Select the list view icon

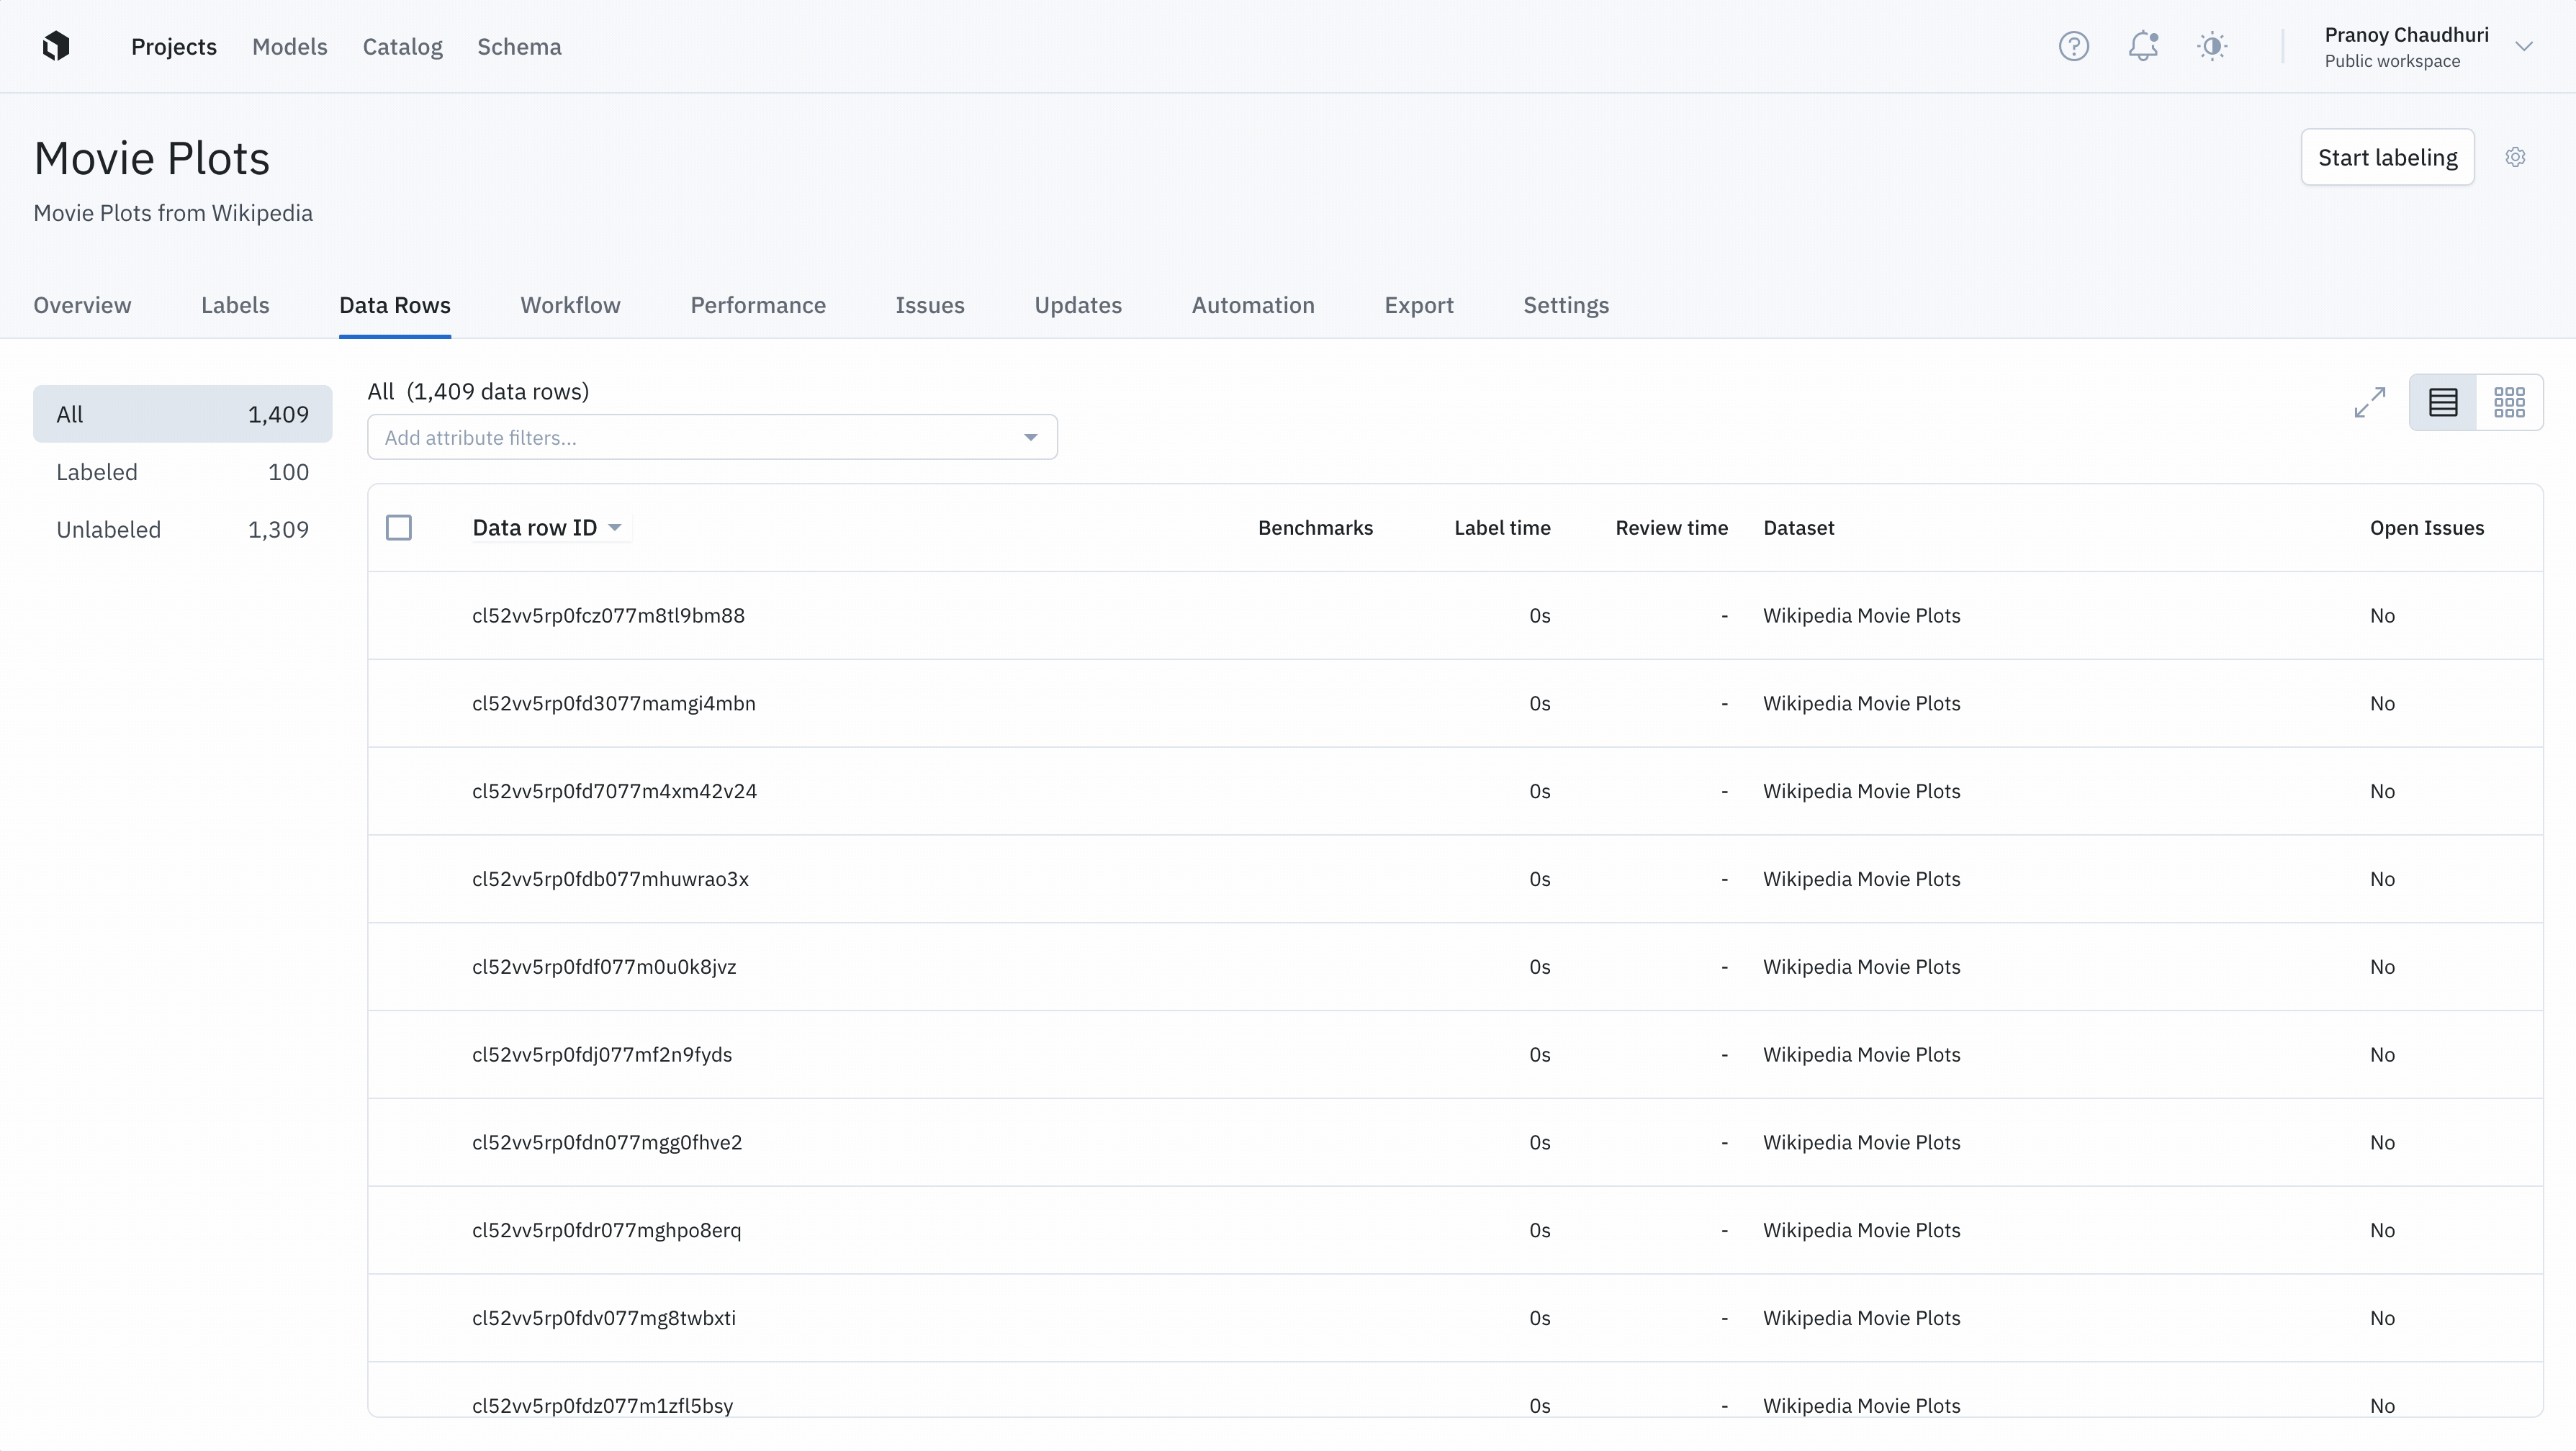(x=2443, y=402)
